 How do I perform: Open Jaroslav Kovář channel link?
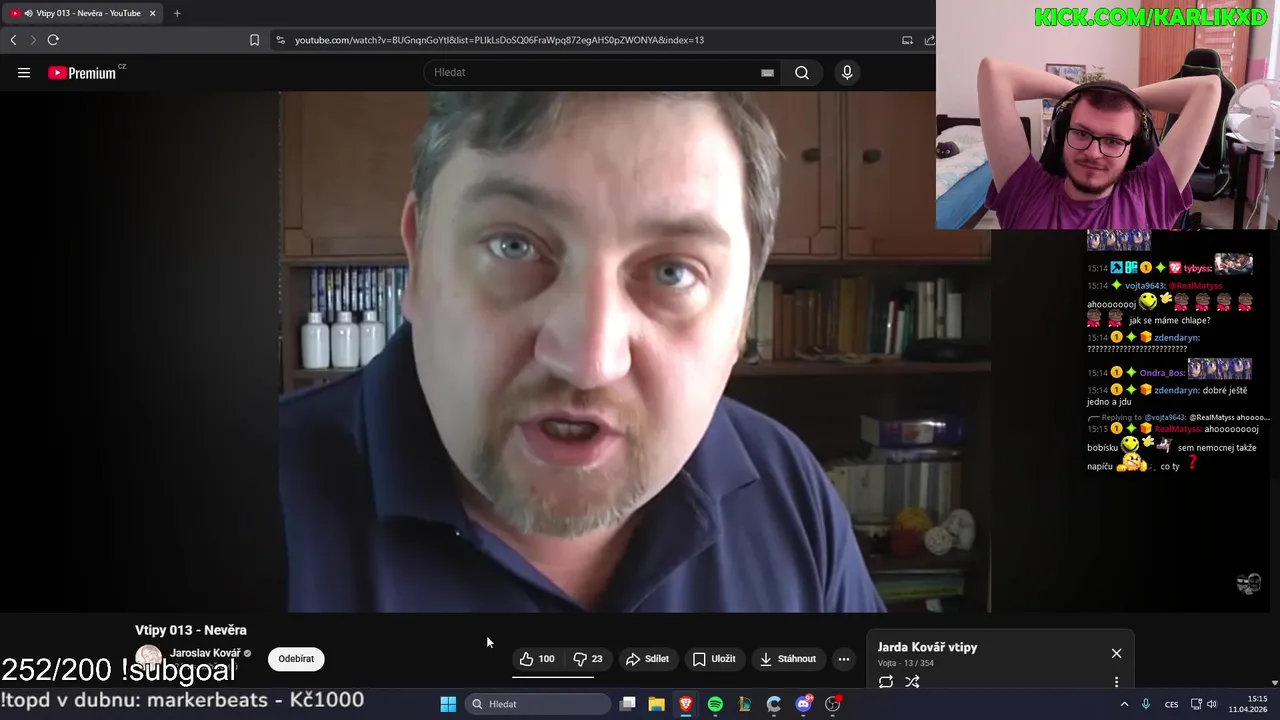click(205, 653)
